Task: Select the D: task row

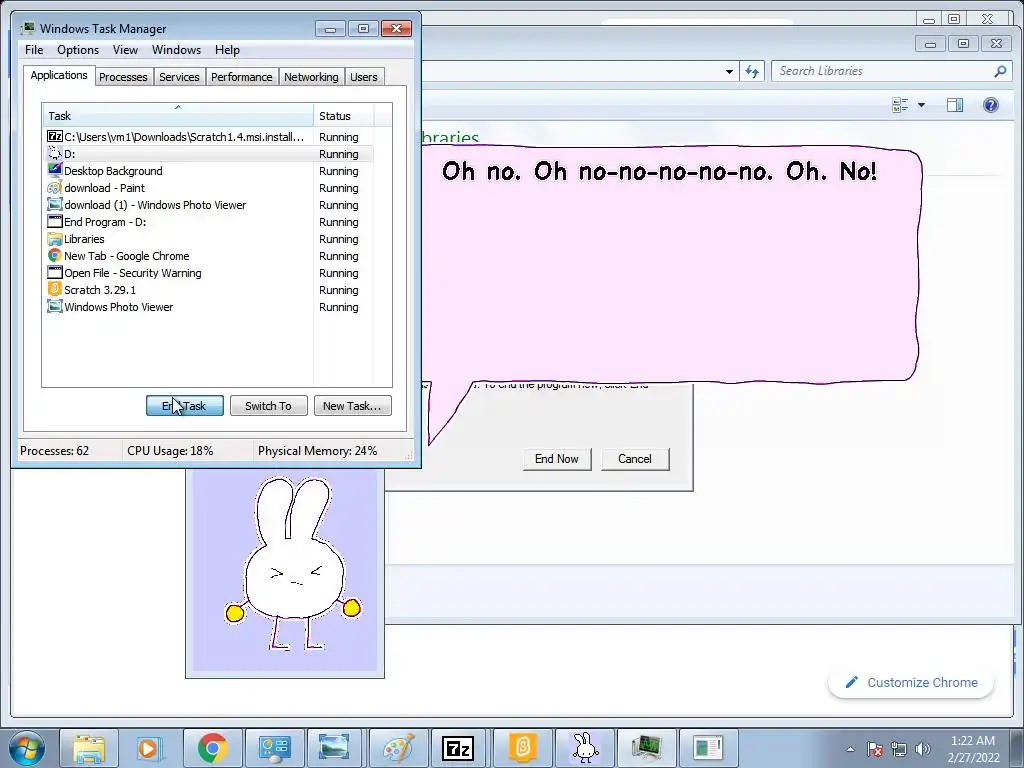Action: coord(209,153)
